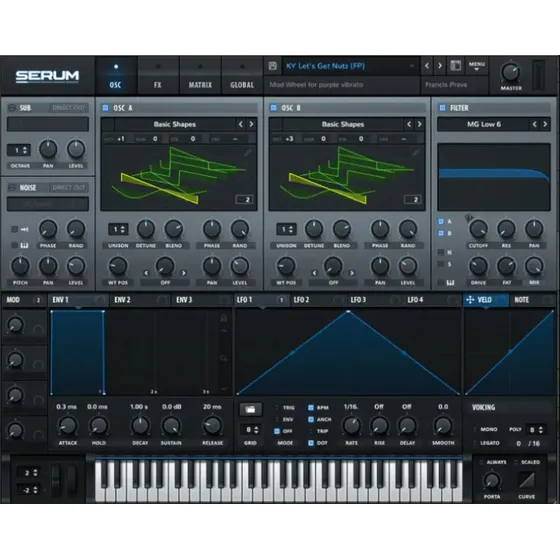Select previous filter type arrow
Screen dimensions: 560x560
pos(535,124)
